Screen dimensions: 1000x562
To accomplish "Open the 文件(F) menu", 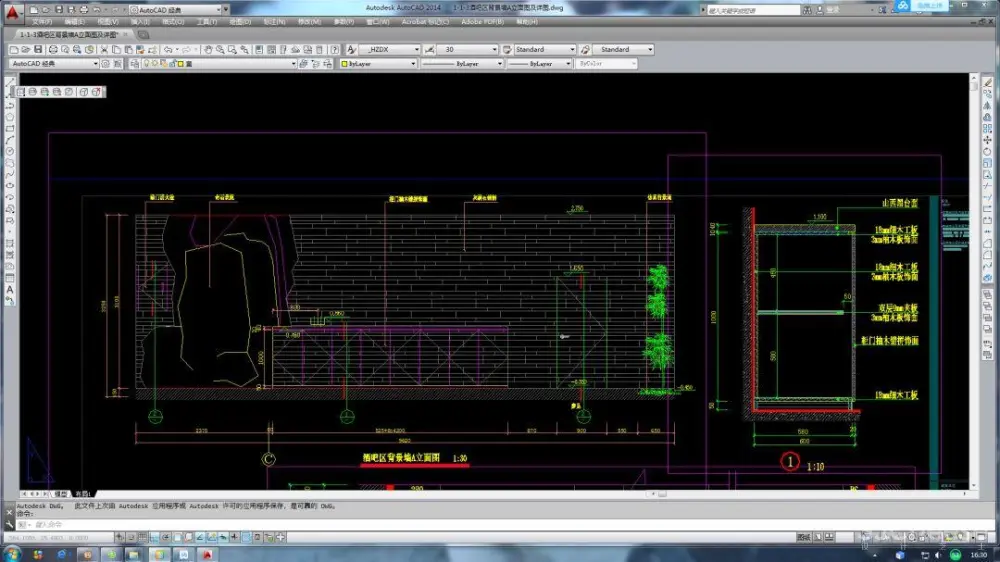I will (x=41, y=21).
